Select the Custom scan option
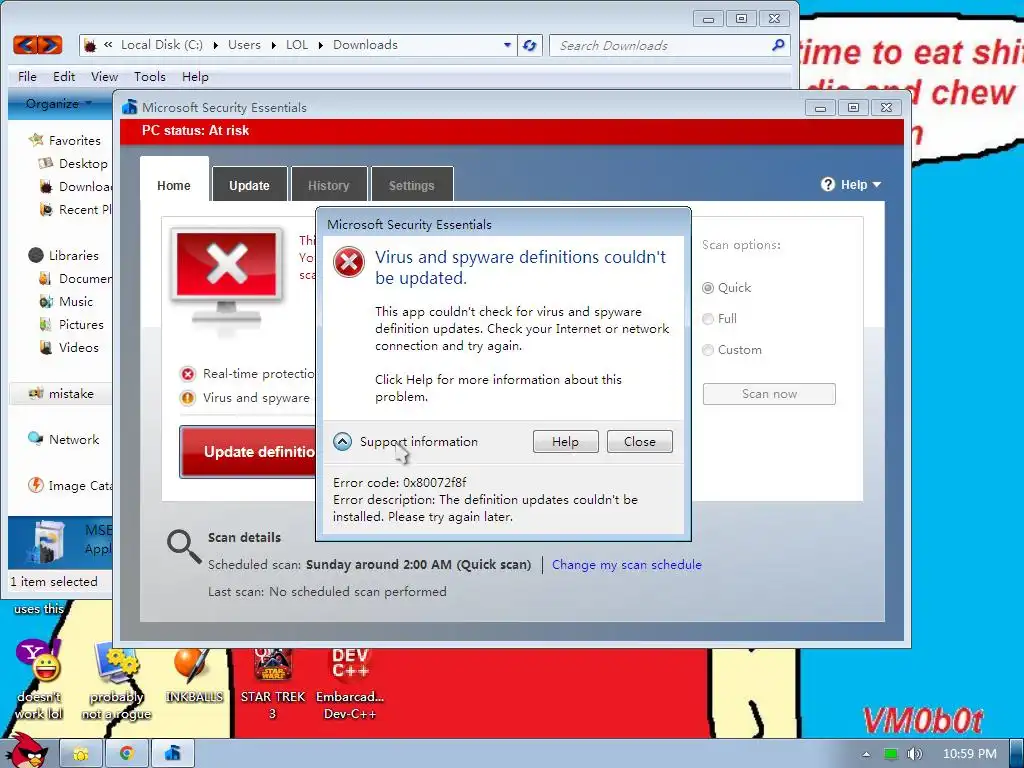The image size is (1024, 768). tap(708, 350)
